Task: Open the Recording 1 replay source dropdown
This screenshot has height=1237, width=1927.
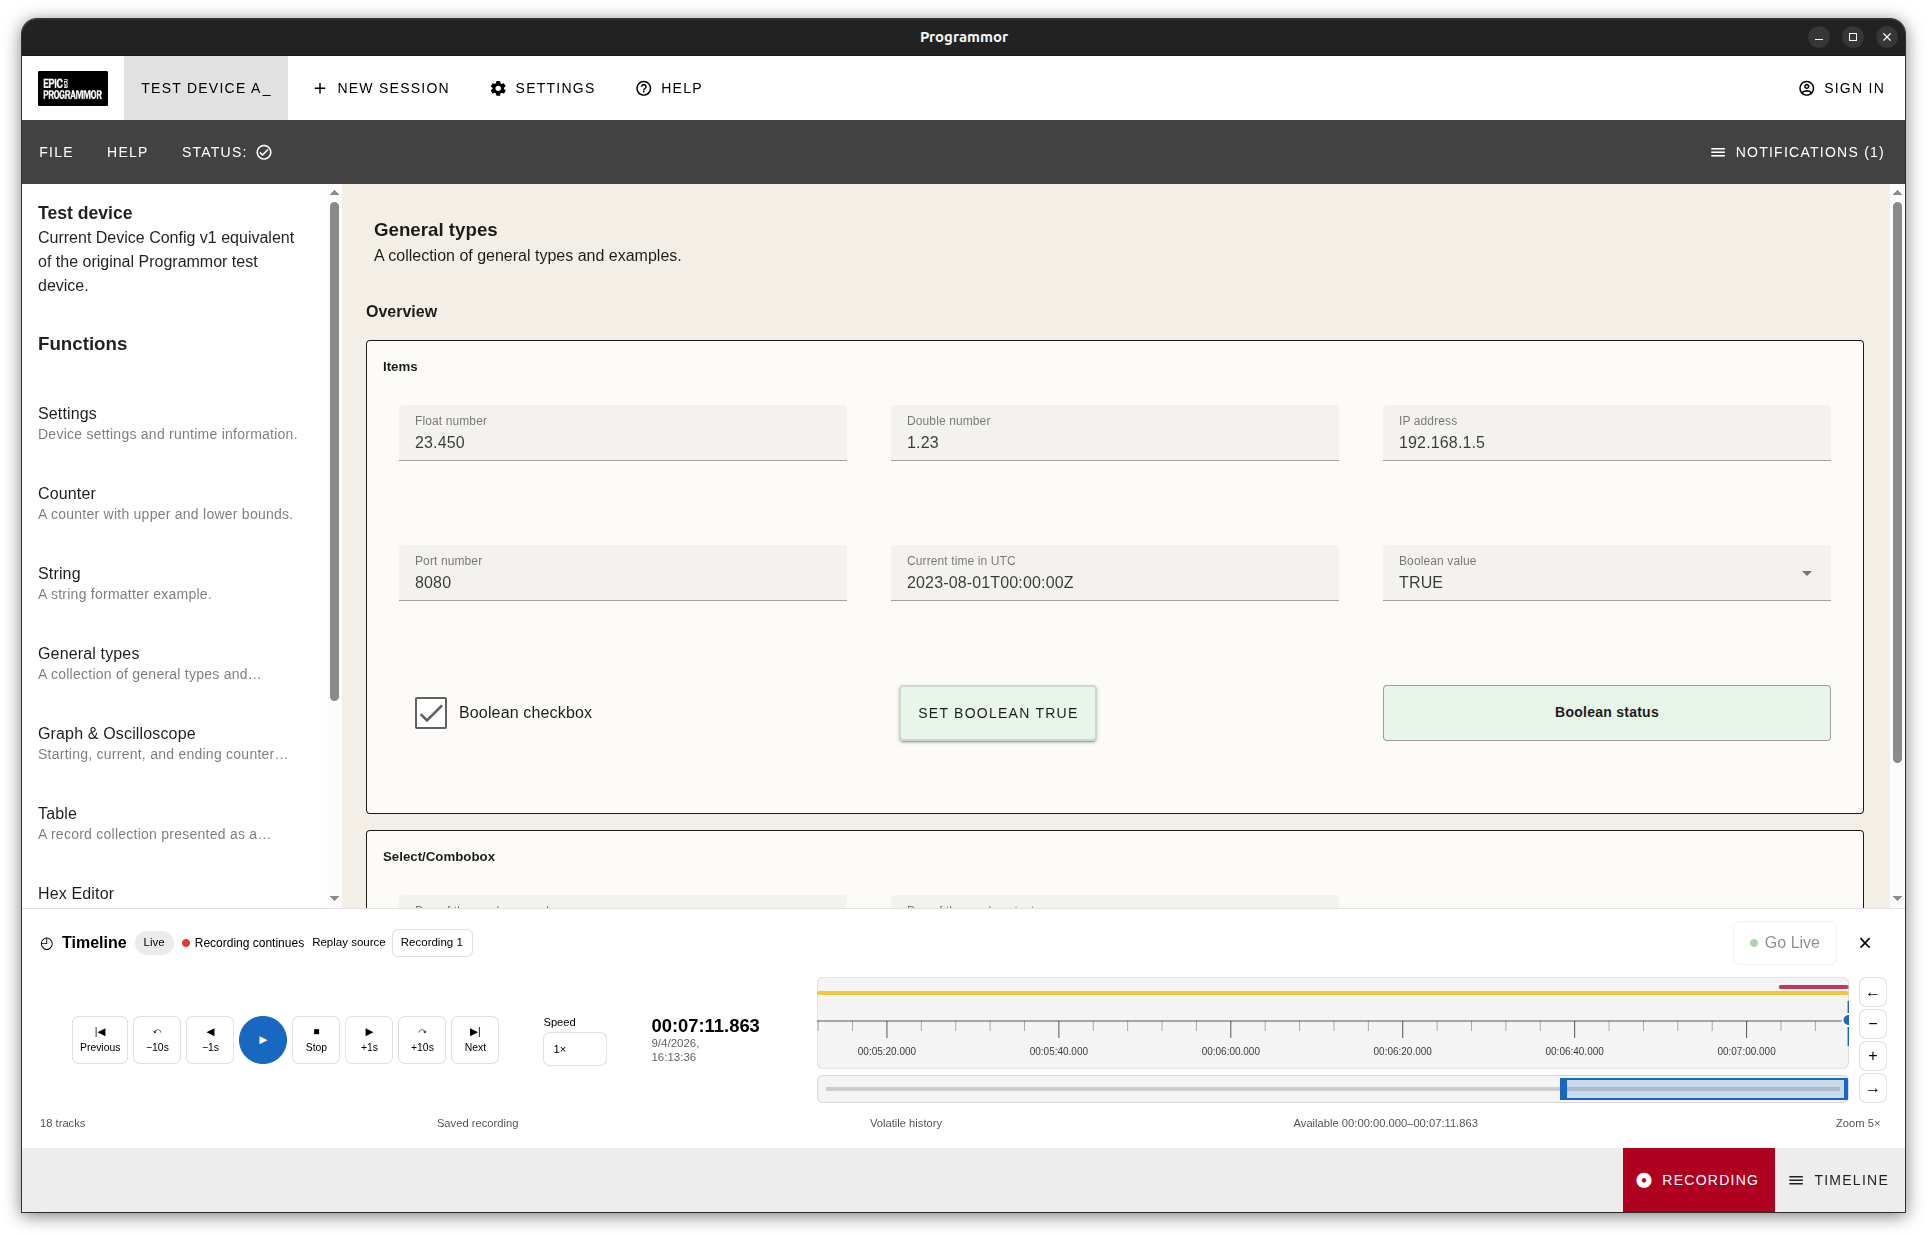Action: point(432,942)
